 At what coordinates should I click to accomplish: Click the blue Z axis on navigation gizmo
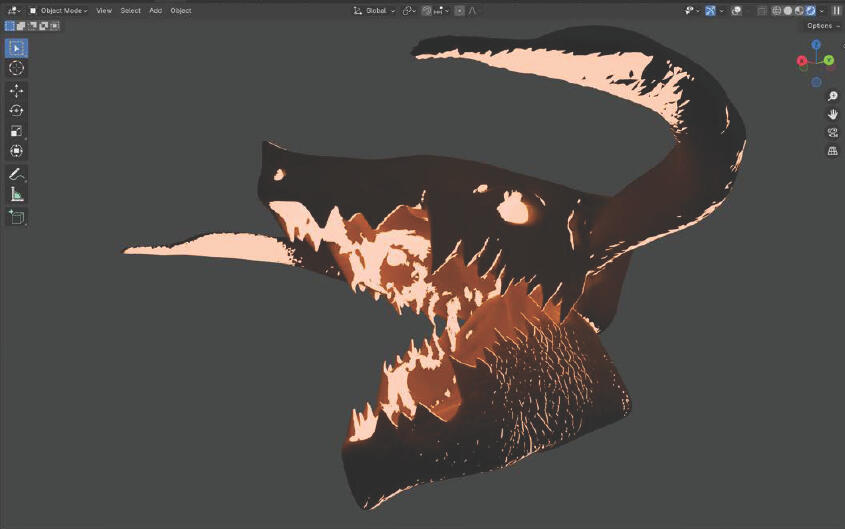pyautogui.click(x=816, y=45)
